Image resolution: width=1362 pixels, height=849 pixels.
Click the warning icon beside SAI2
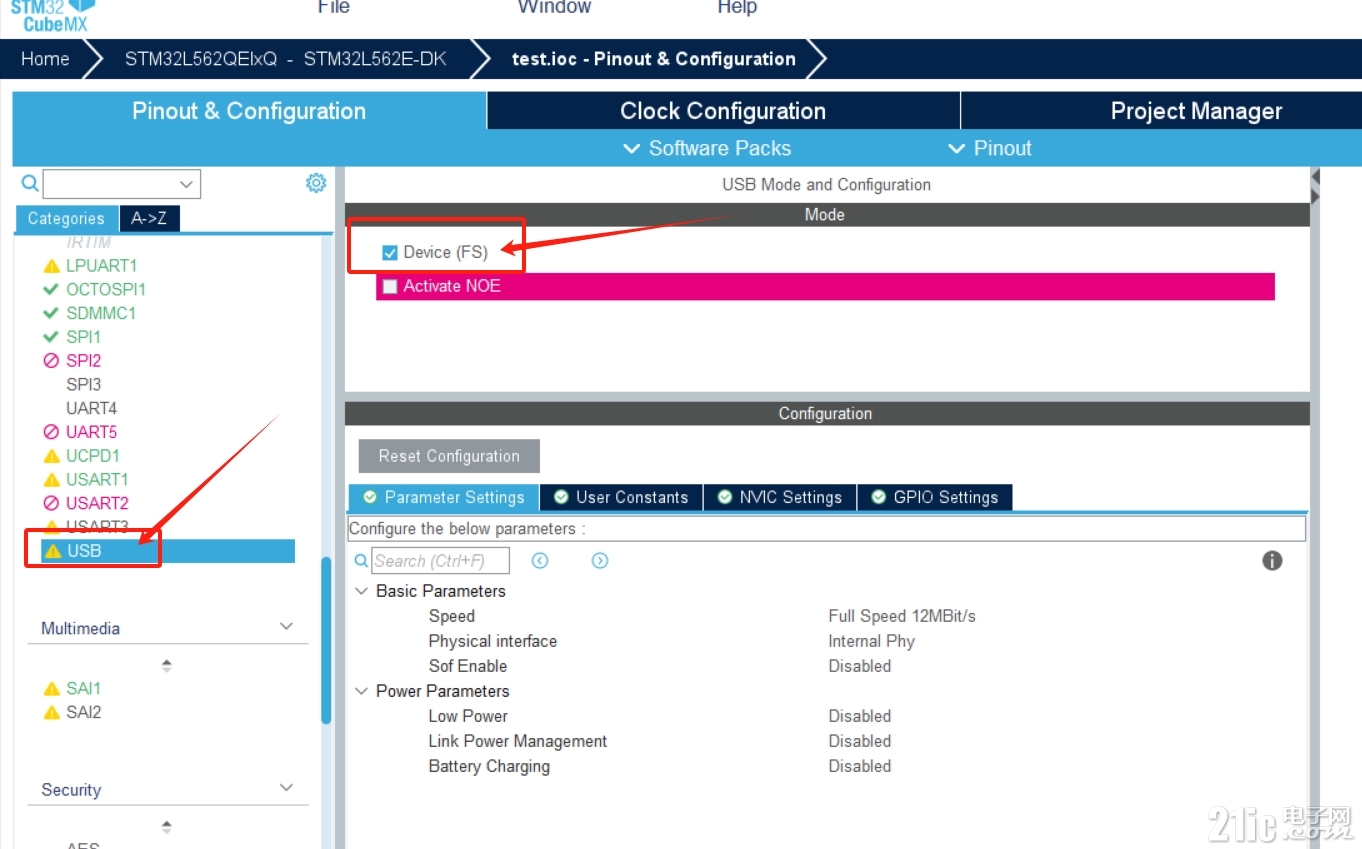52,713
